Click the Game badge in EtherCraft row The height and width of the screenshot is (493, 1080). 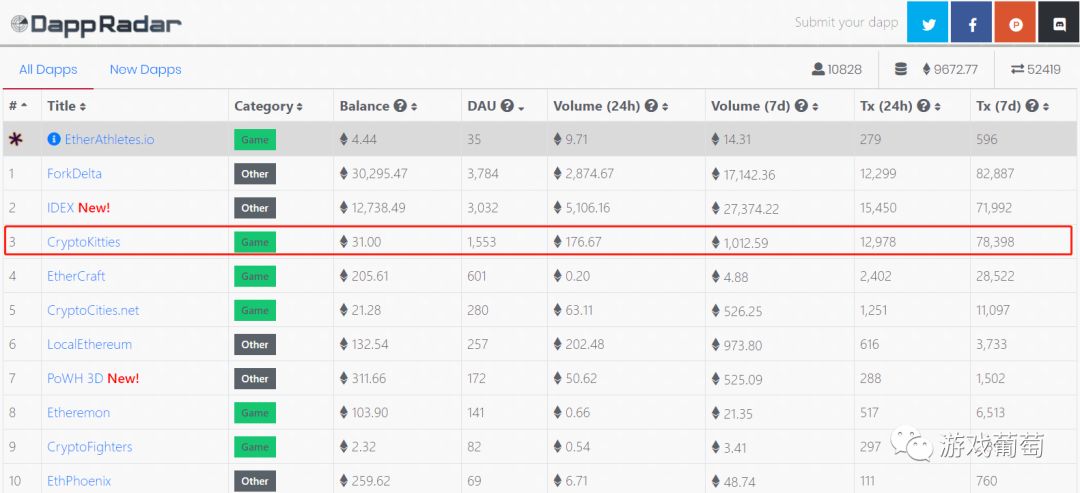254,276
